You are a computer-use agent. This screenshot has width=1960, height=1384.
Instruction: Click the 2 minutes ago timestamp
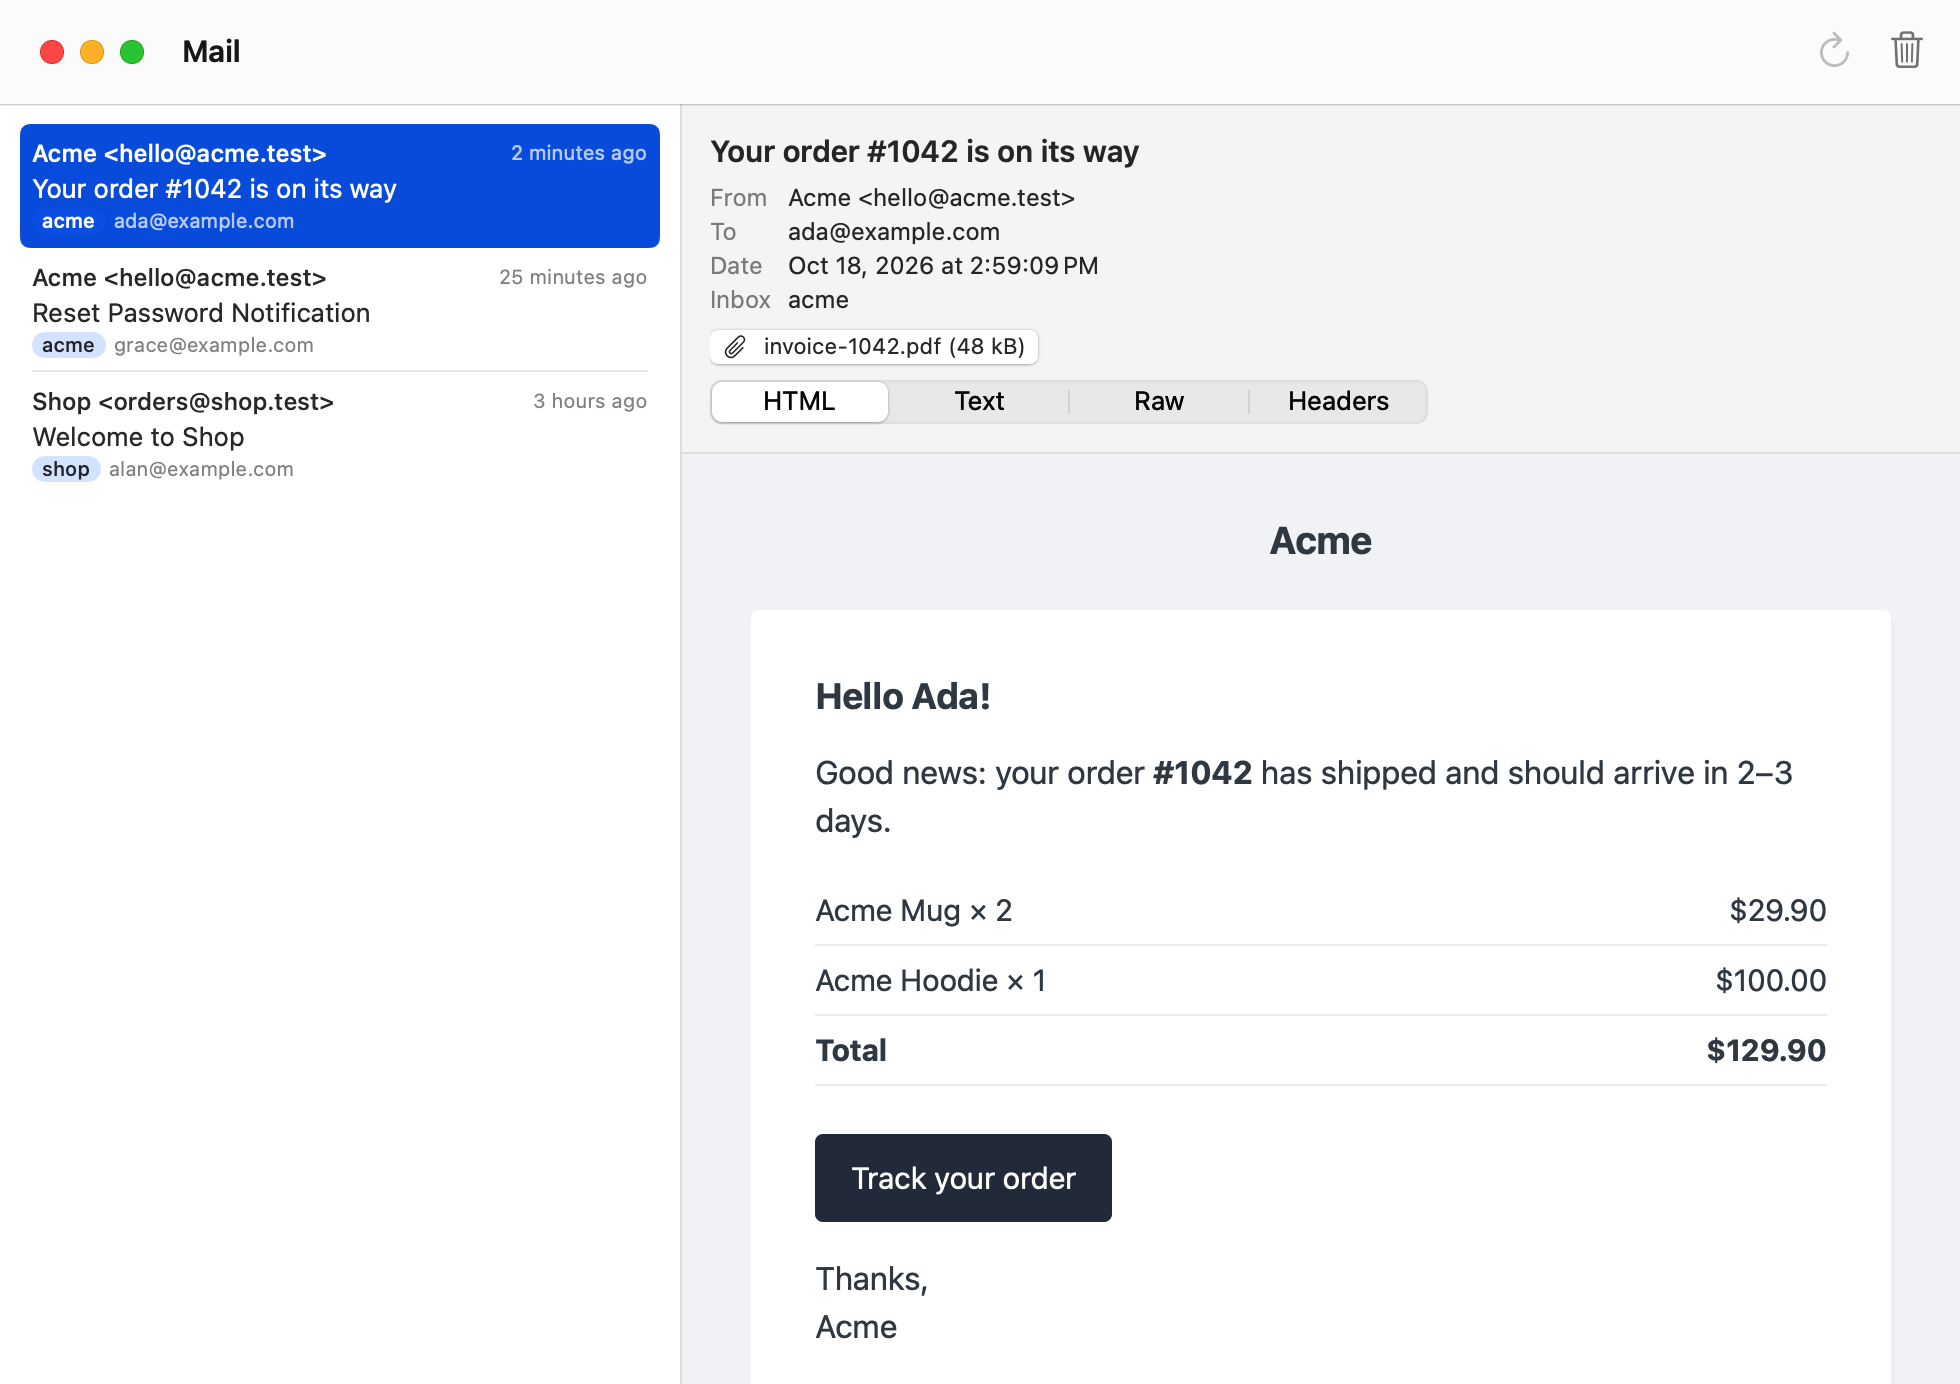(x=579, y=153)
